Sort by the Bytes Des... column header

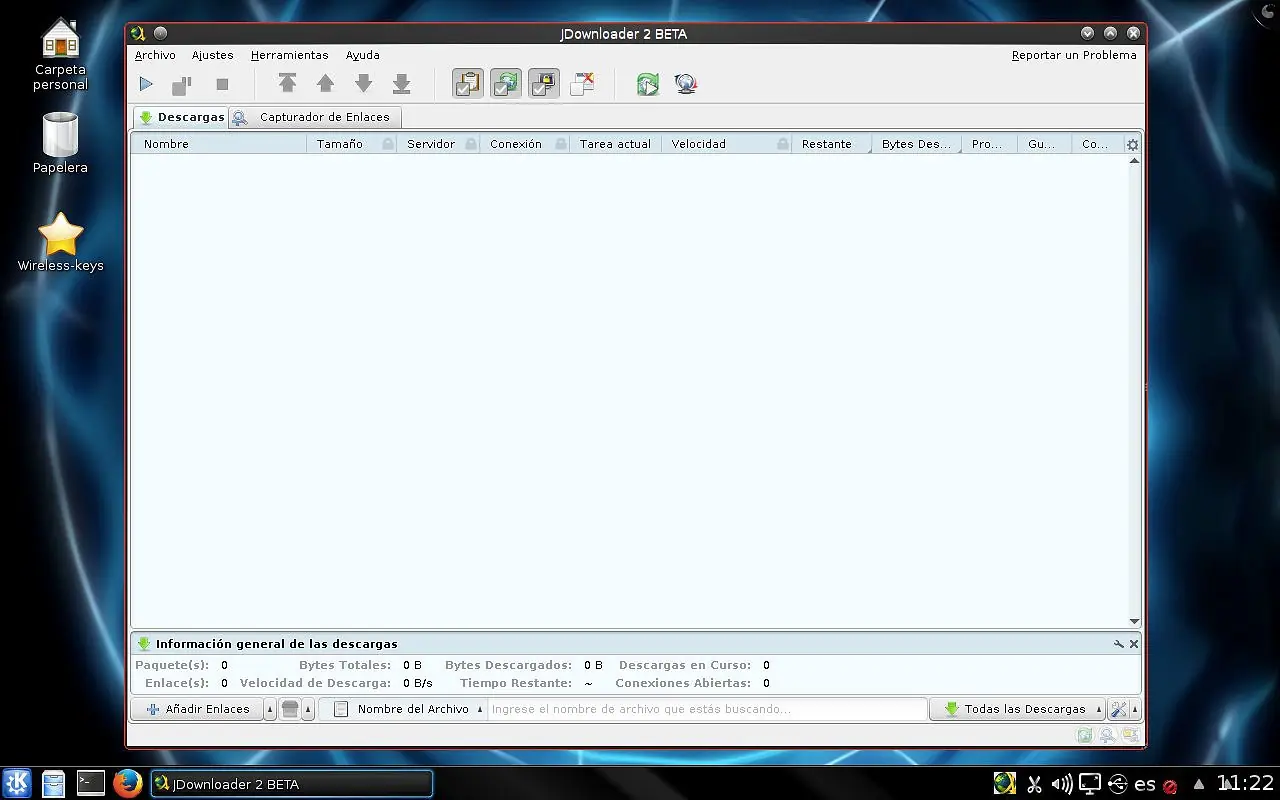pyautogui.click(x=916, y=144)
